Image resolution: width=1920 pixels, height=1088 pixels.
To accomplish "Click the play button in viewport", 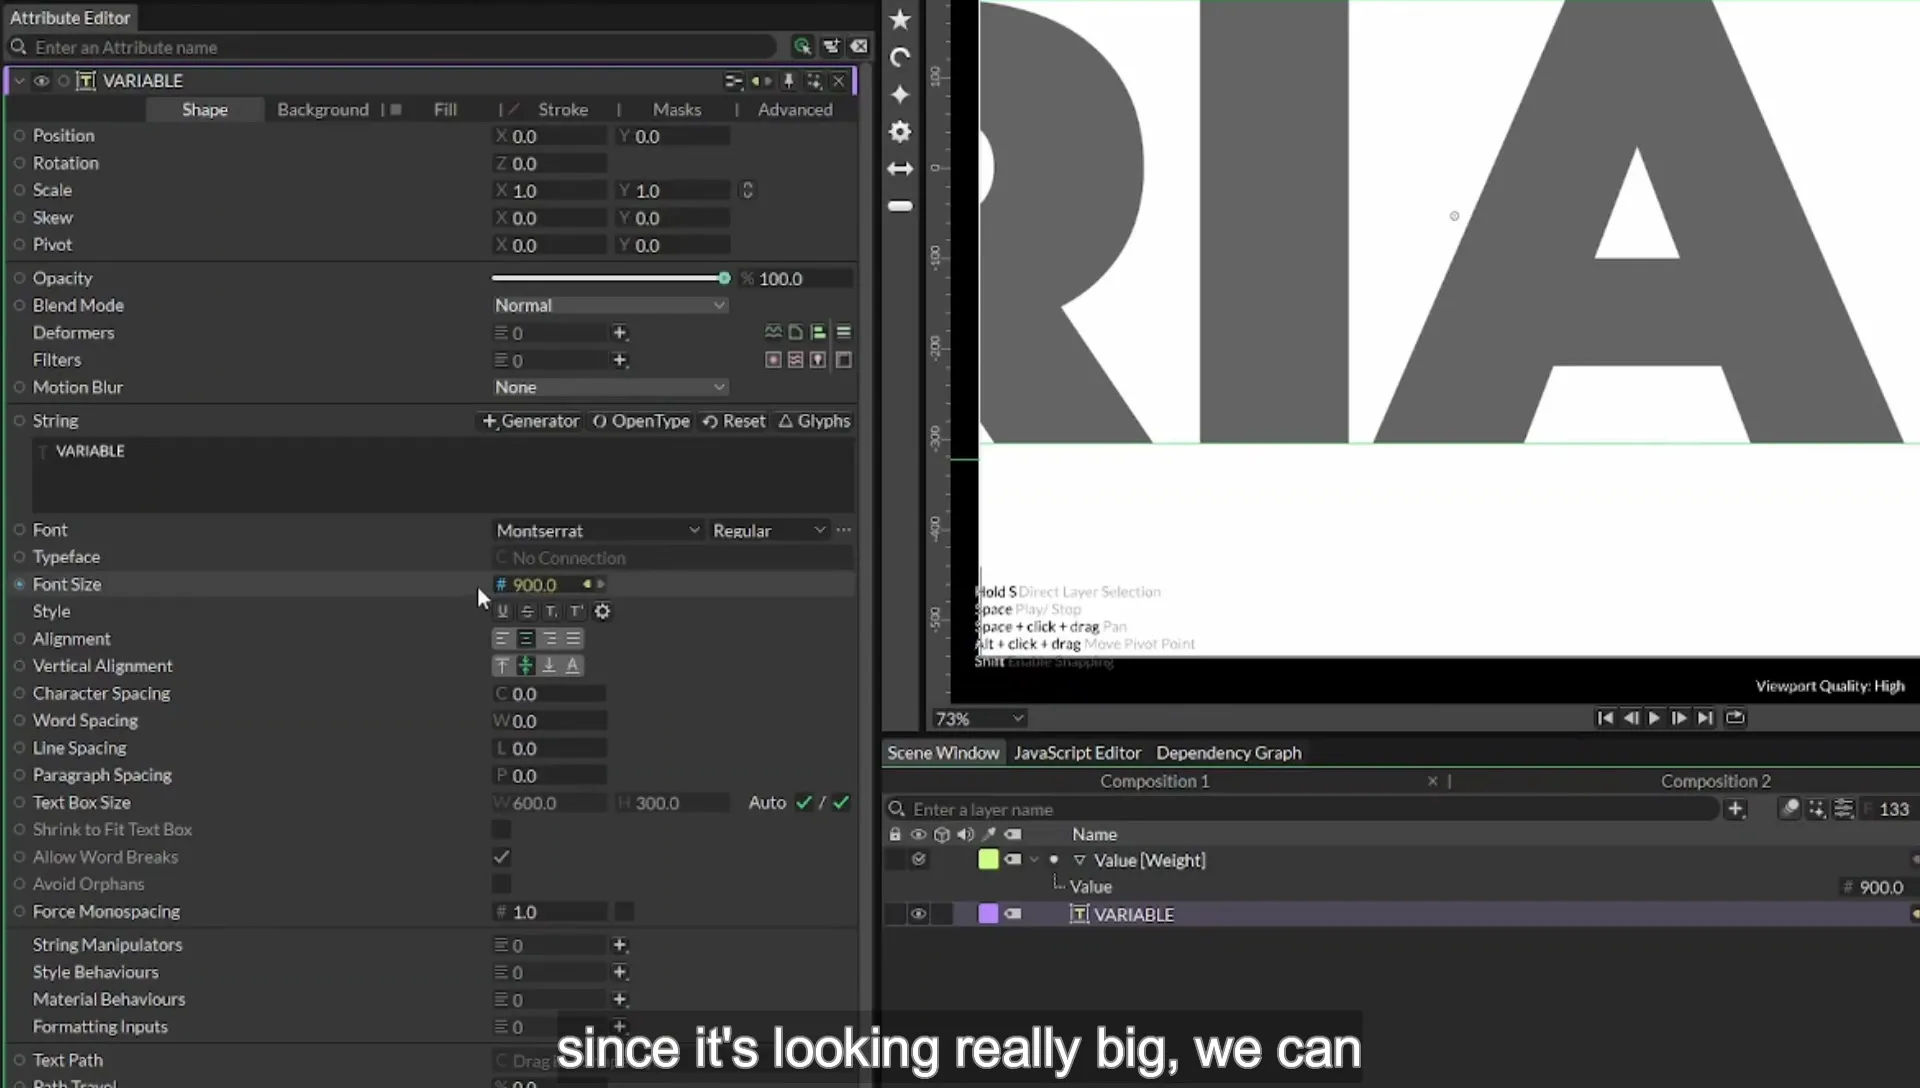I will pos(1654,718).
